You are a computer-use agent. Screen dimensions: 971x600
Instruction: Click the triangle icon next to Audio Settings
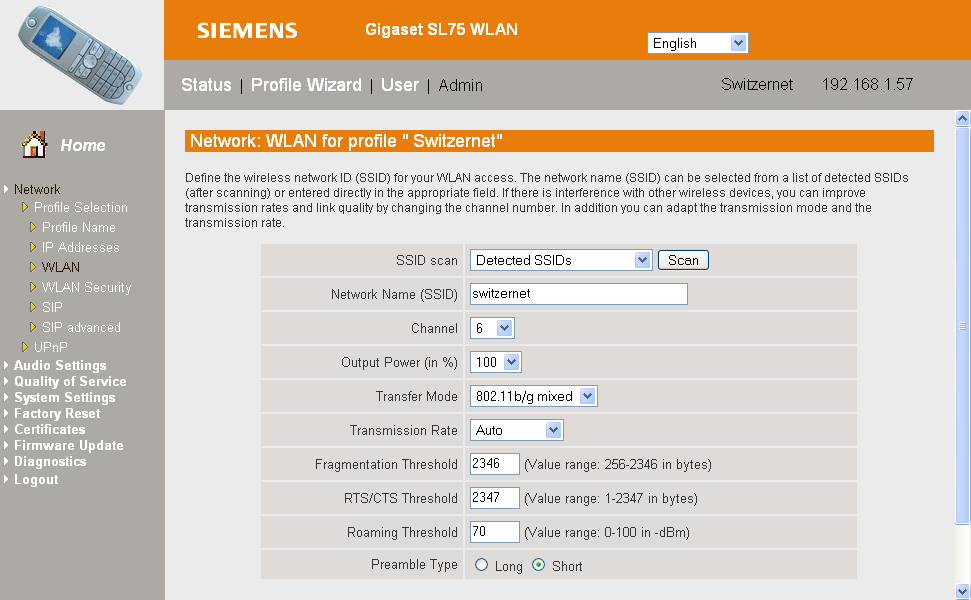pyautogui.click(x=6, y=365)
